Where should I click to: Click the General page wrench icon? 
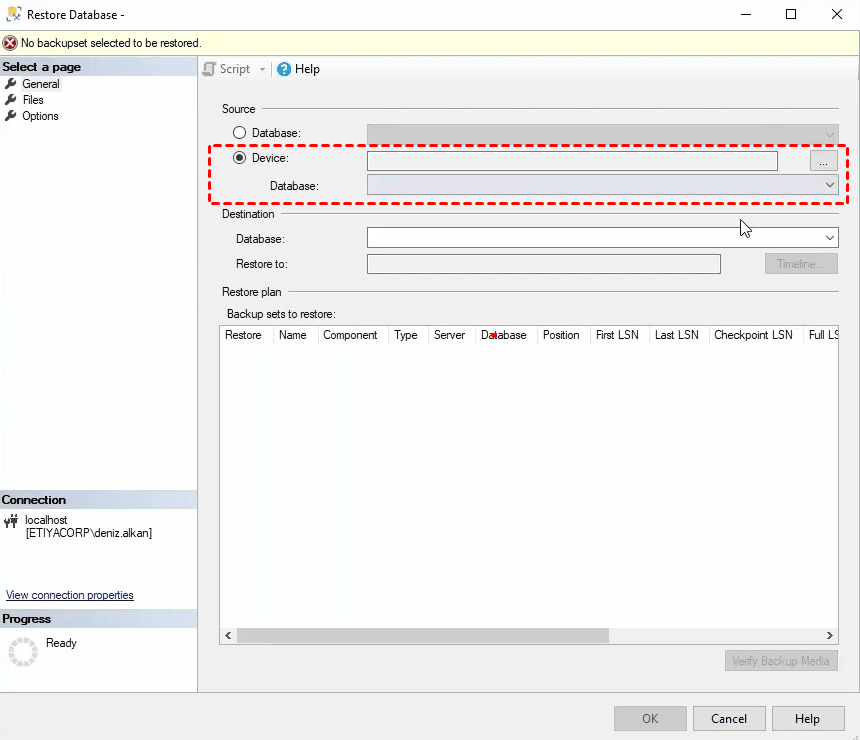[10, 83]
